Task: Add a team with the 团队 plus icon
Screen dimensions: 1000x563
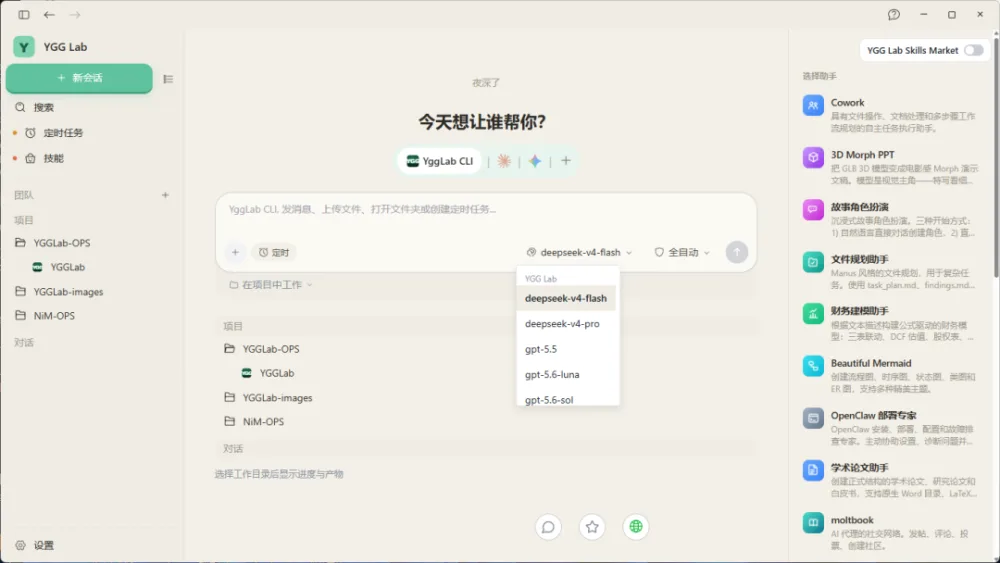Action: click(165, 195)
